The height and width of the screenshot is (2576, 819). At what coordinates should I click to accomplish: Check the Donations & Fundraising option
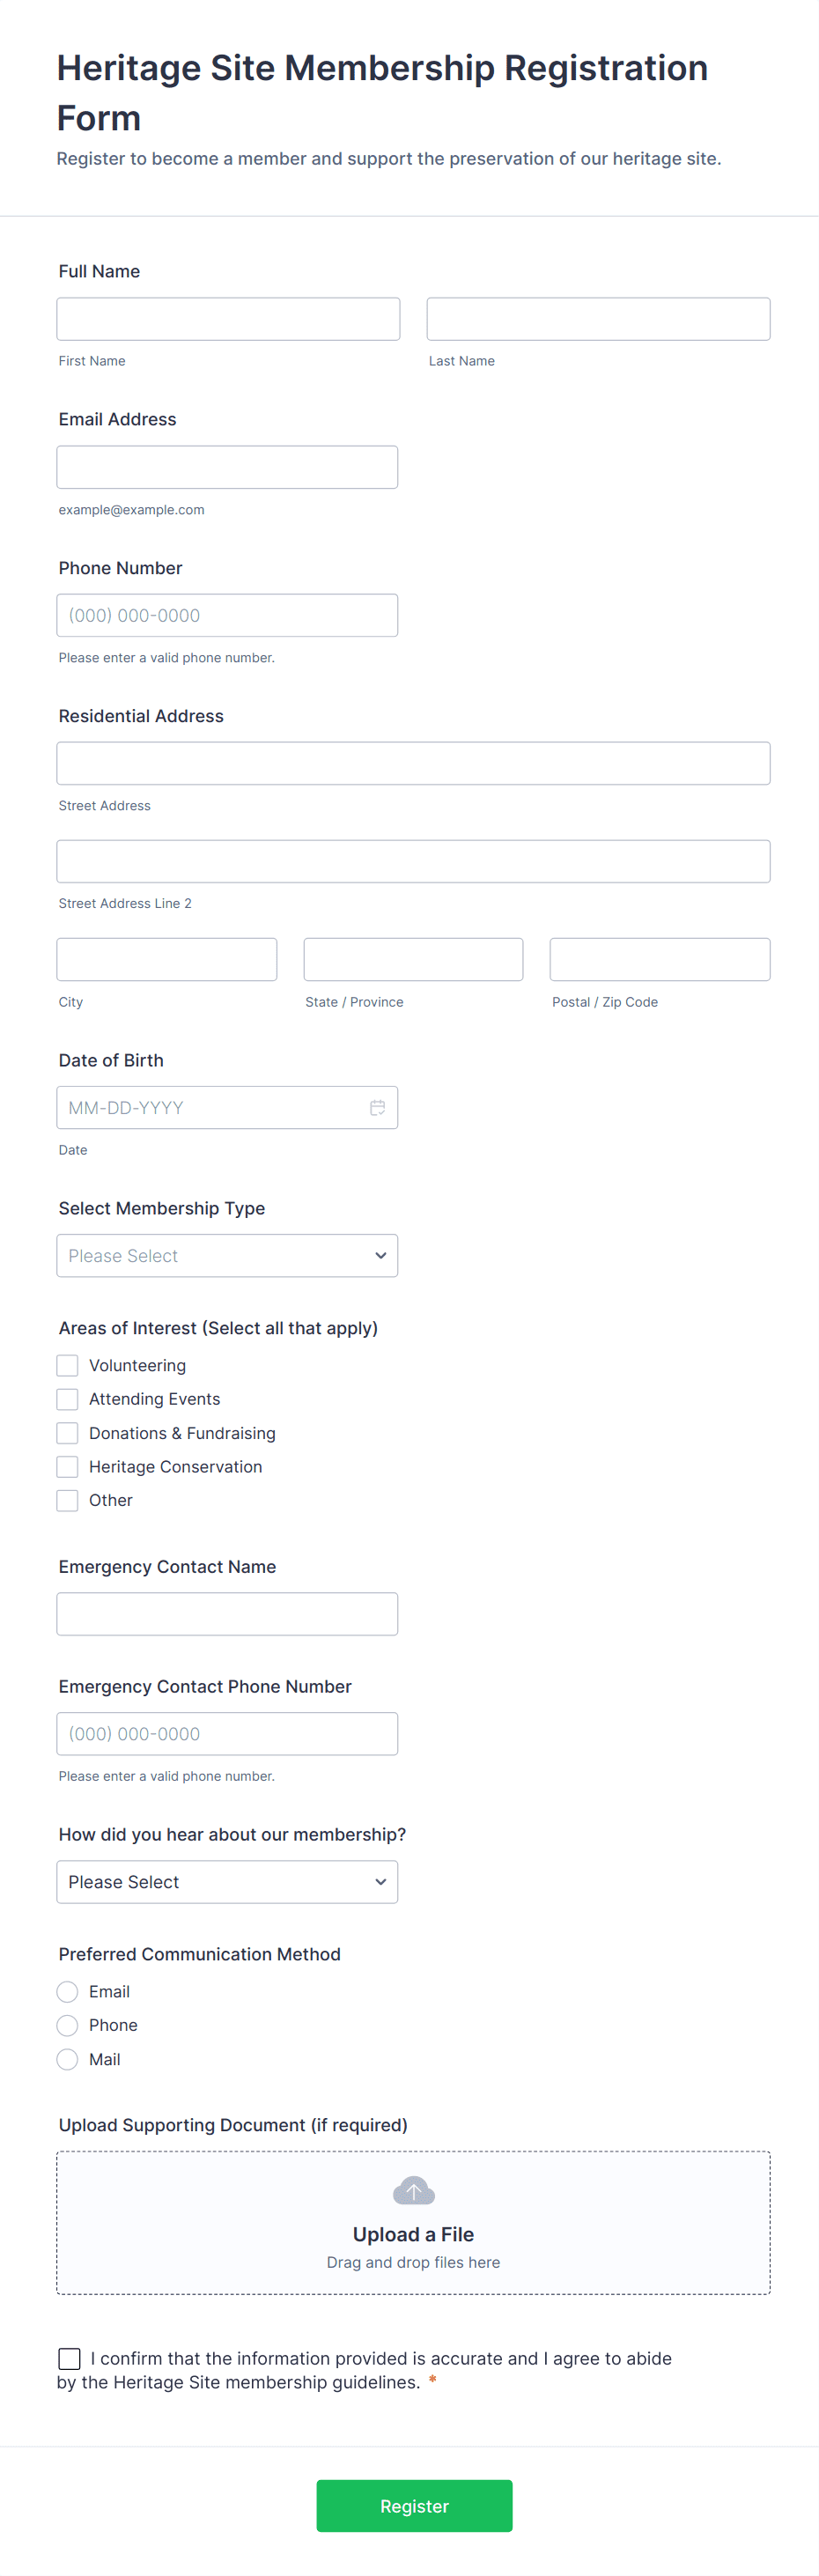(x=67, y=1432)
